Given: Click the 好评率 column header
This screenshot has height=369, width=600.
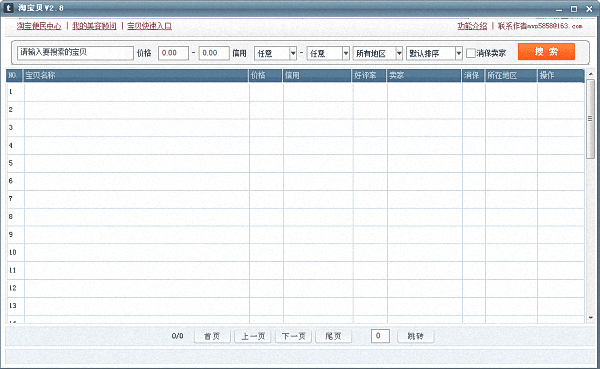Looking at the screenshot, I should click(369, 75).
